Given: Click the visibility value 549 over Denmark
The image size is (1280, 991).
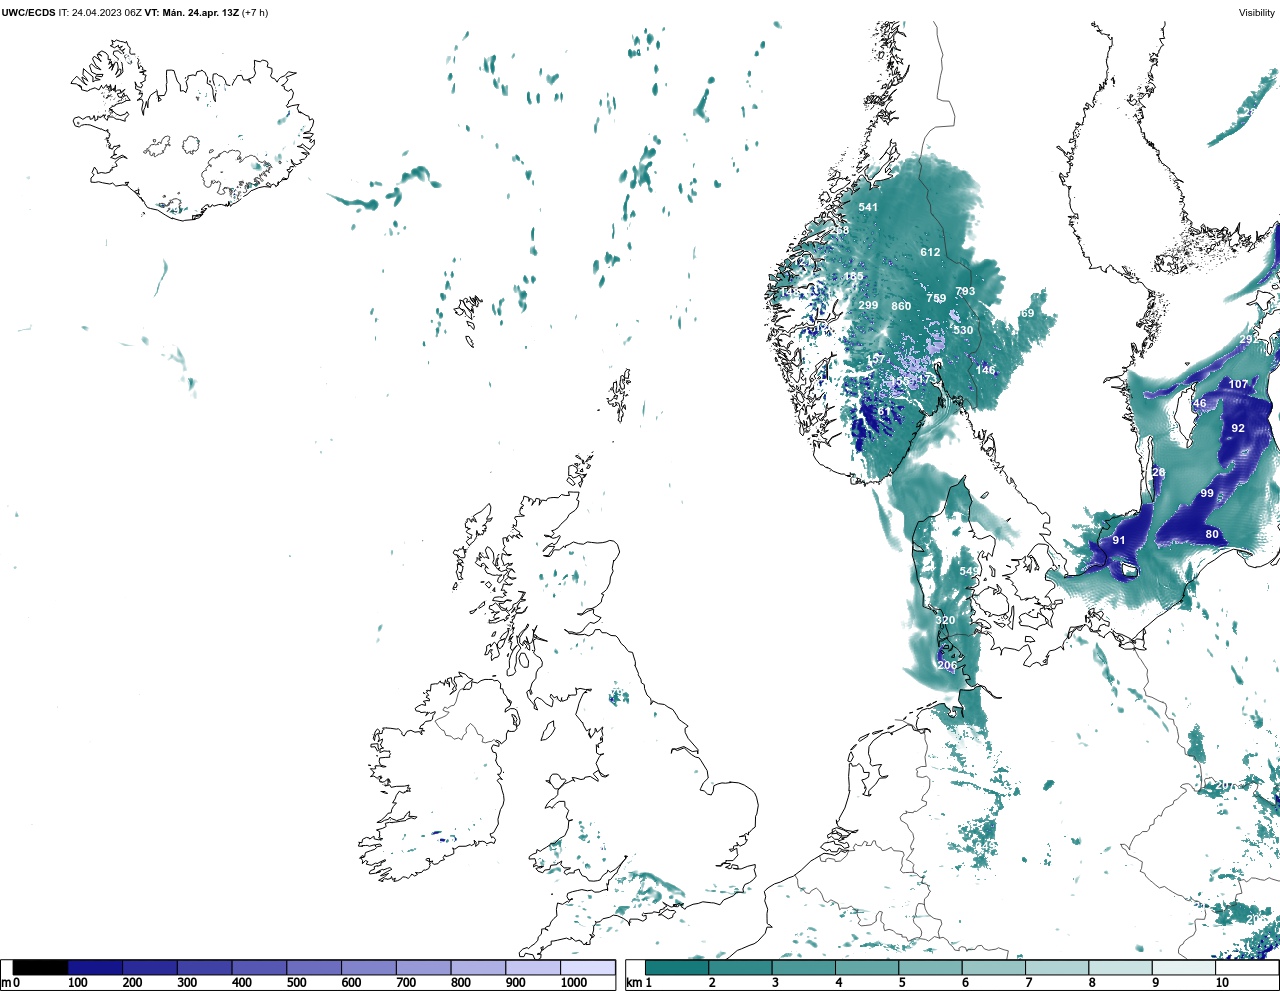Looking at the screenshot, I should 969,572.
